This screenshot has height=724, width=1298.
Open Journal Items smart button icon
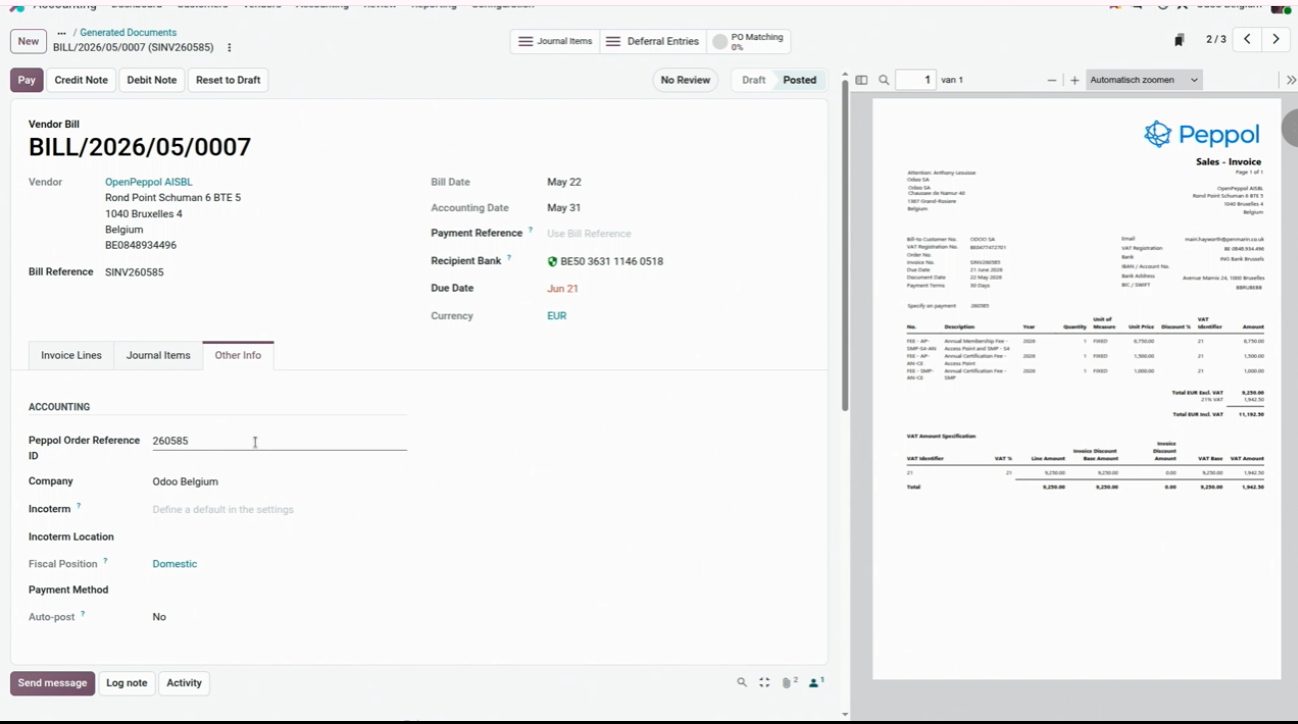[x=525, y=42]
